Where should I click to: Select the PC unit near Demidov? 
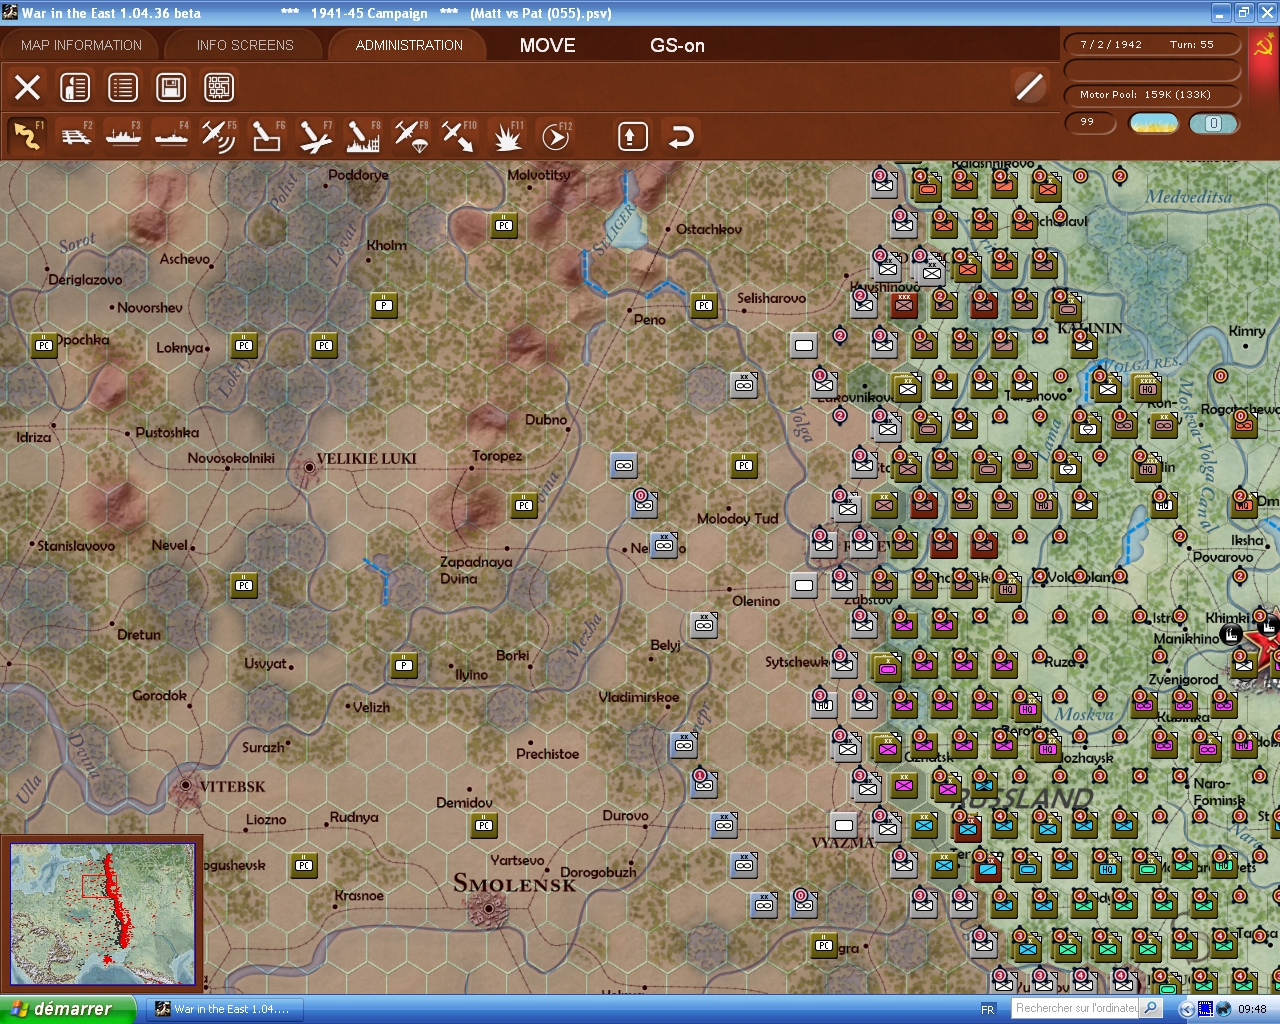pos(484,825)
